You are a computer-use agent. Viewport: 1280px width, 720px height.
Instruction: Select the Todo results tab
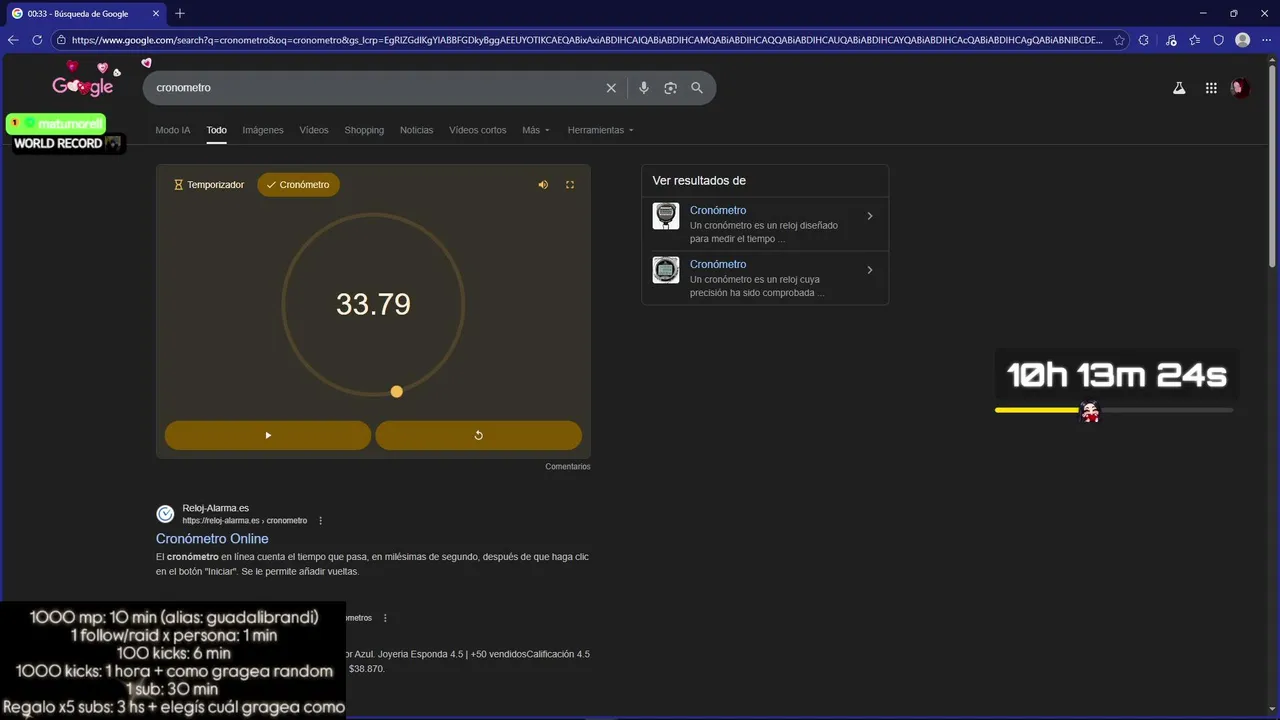217,130
